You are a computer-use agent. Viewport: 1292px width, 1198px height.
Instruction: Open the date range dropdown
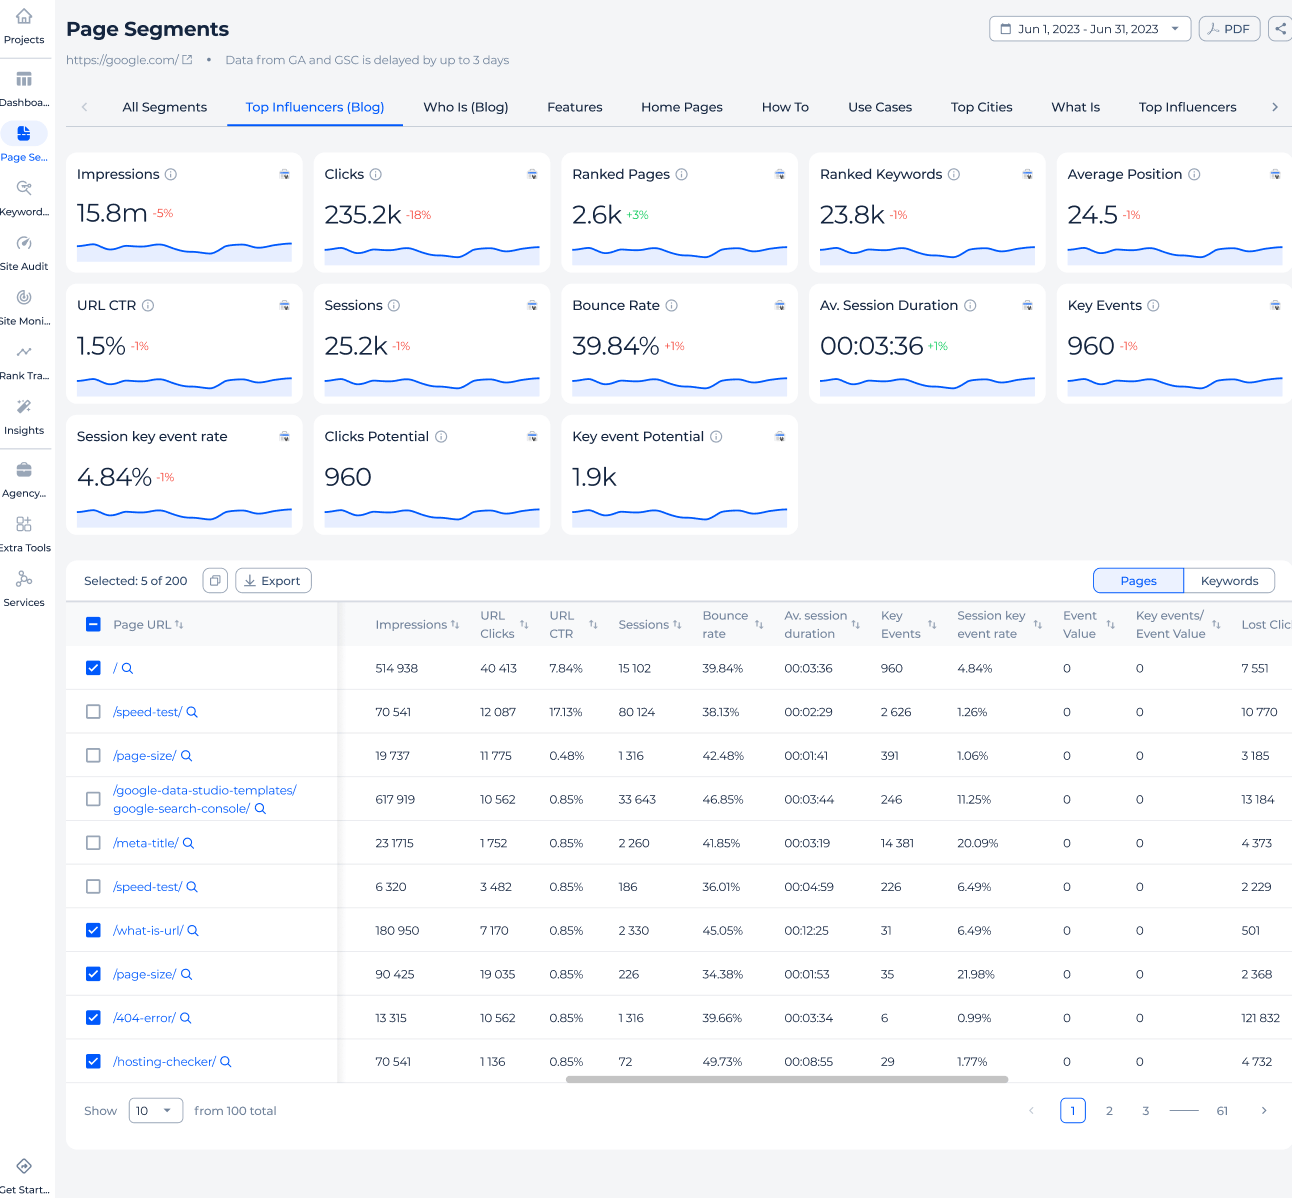point(1089,29)
